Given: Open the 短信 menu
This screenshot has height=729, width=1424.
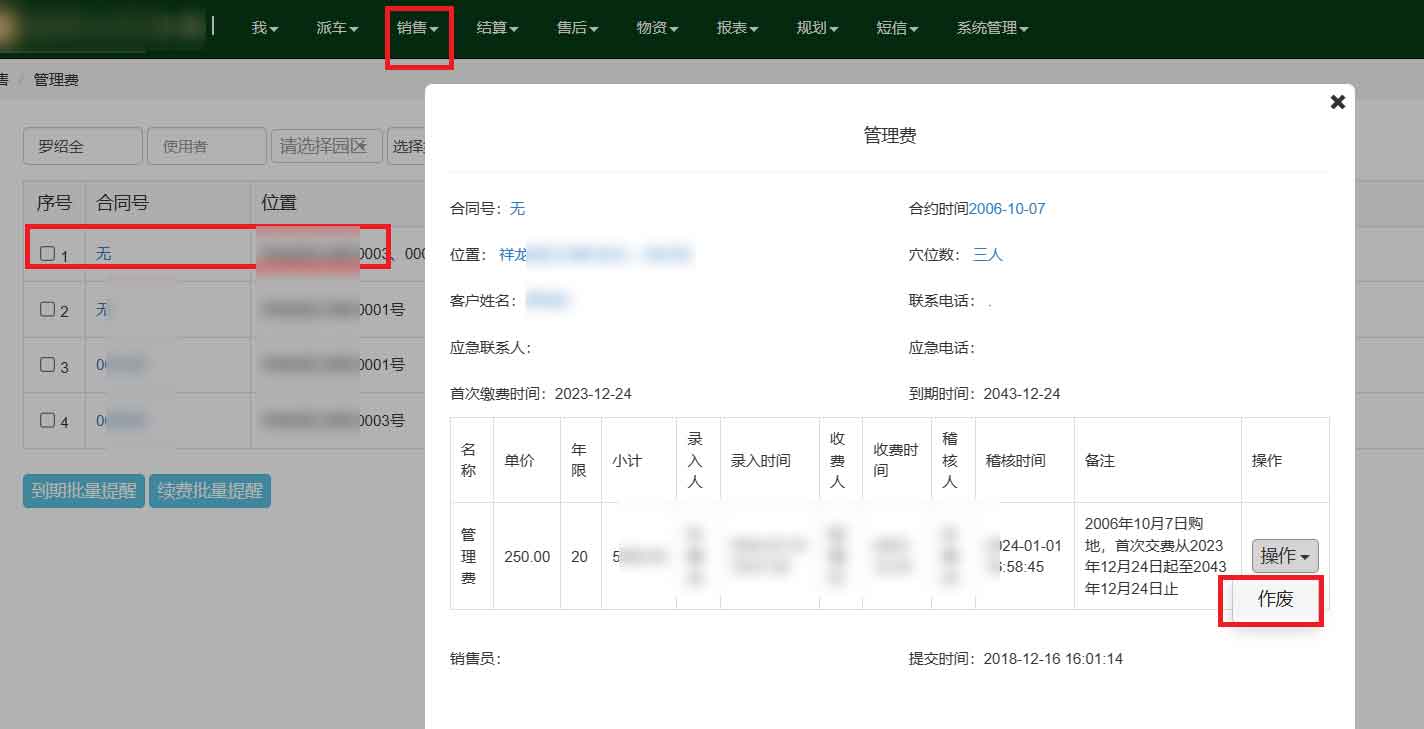Looking at the screenshot, I should coord(896,28).
